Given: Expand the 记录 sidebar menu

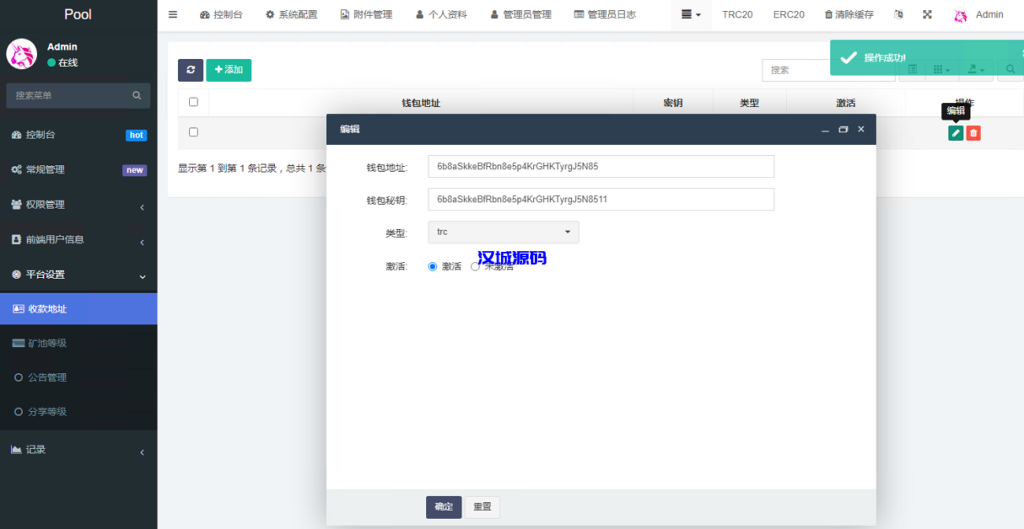Looking at the screenshot, I should coord(78,450).
